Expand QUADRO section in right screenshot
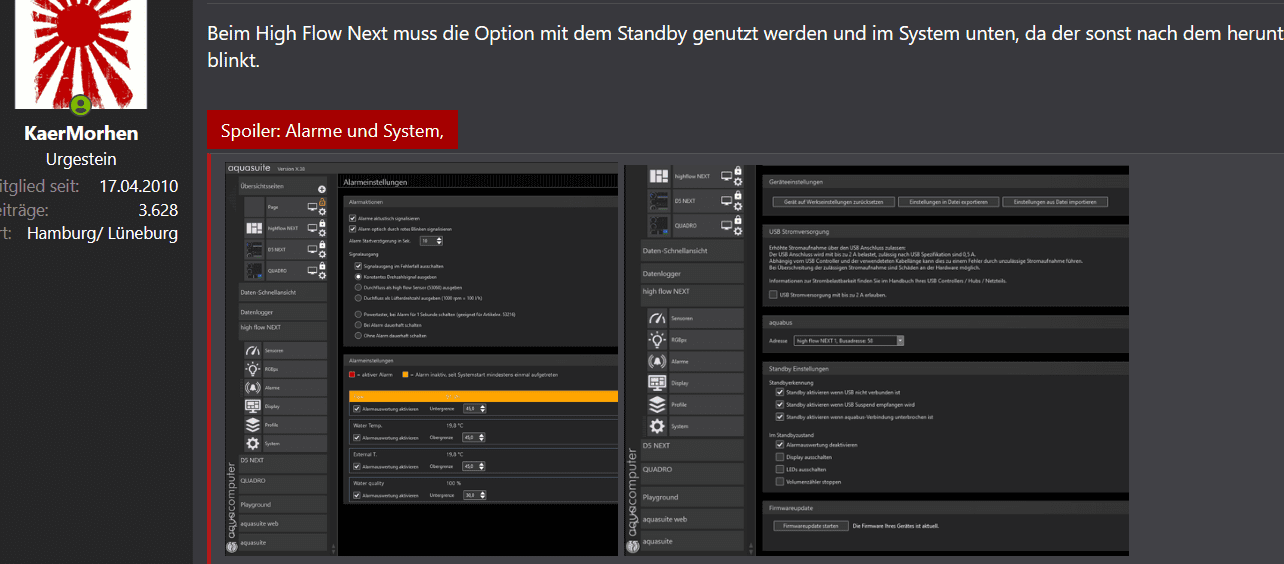This screenshot has width=1284, height=564. 692,473
